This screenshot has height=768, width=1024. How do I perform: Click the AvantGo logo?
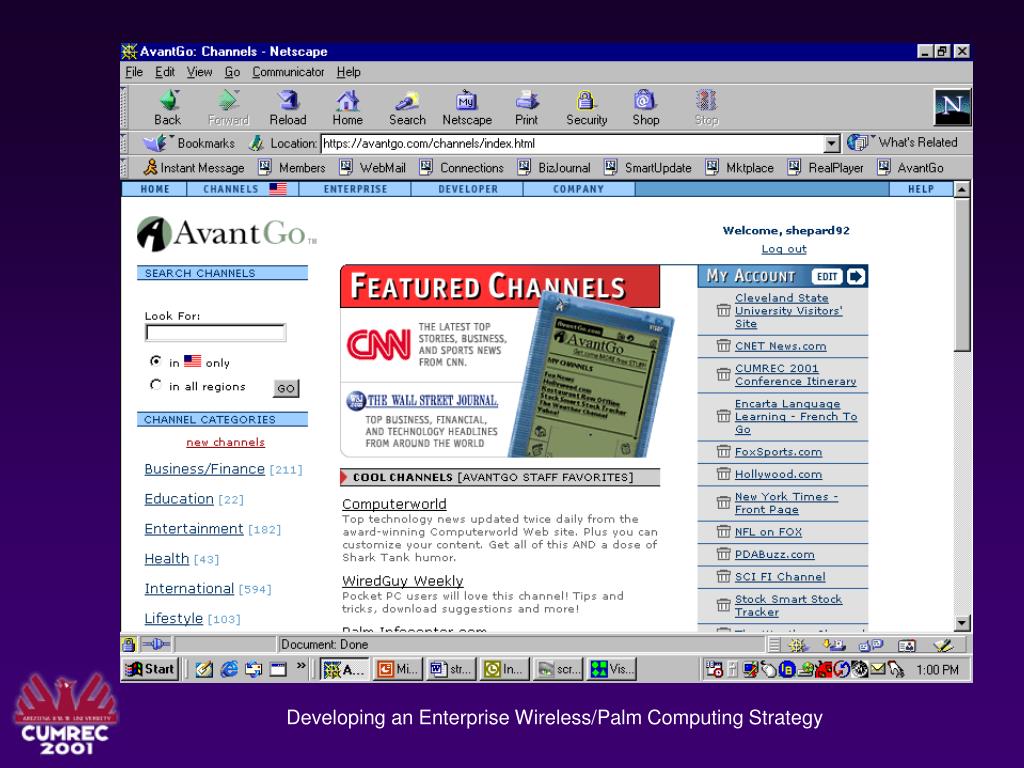click(227, 234)
